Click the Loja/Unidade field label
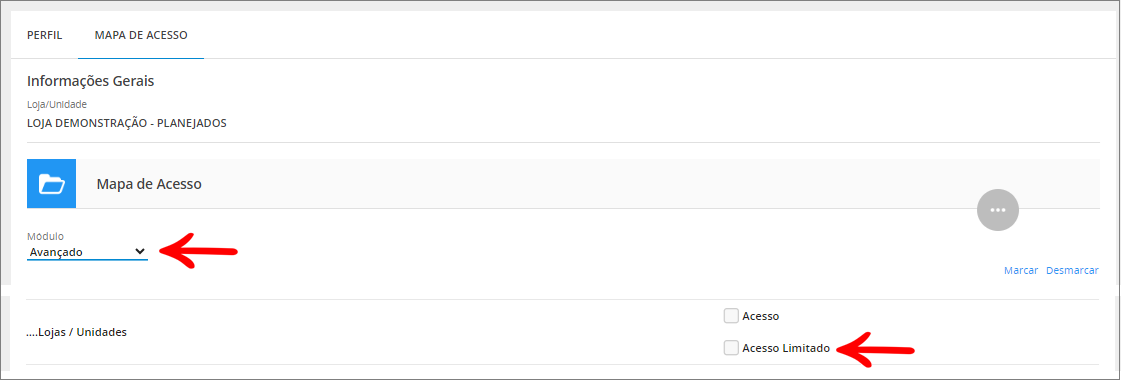1121x380 pixels. click(x=56, y=105)
